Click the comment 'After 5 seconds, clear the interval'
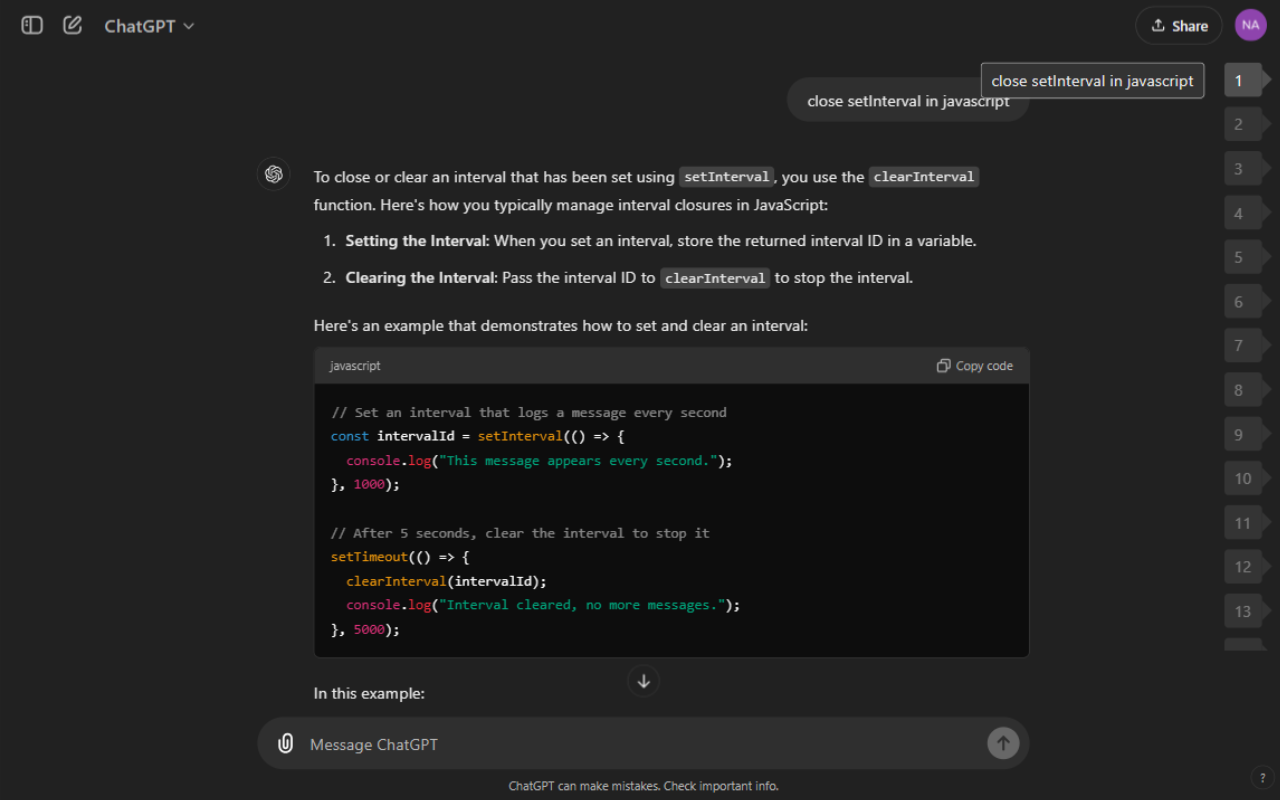 coord(520,533)
